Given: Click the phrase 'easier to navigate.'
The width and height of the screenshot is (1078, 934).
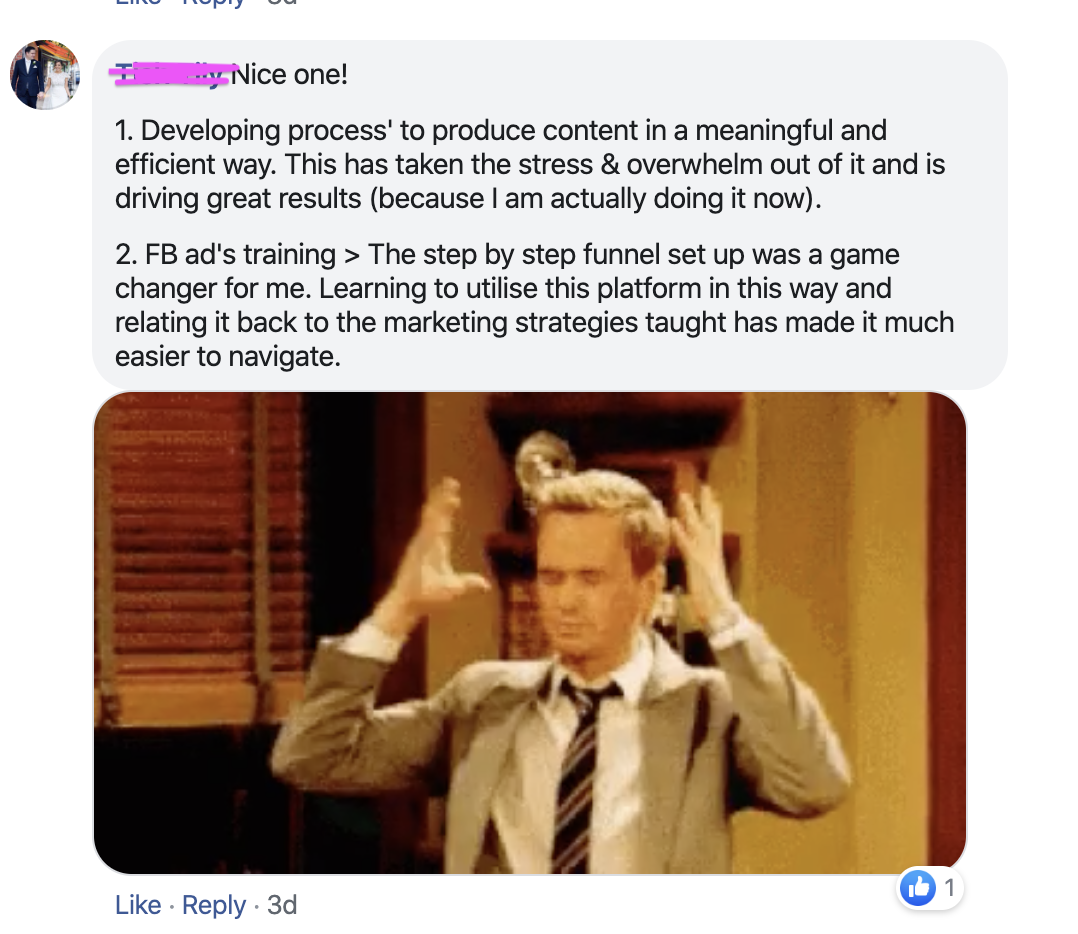Looking at the screenshot, I should point(228,357).
